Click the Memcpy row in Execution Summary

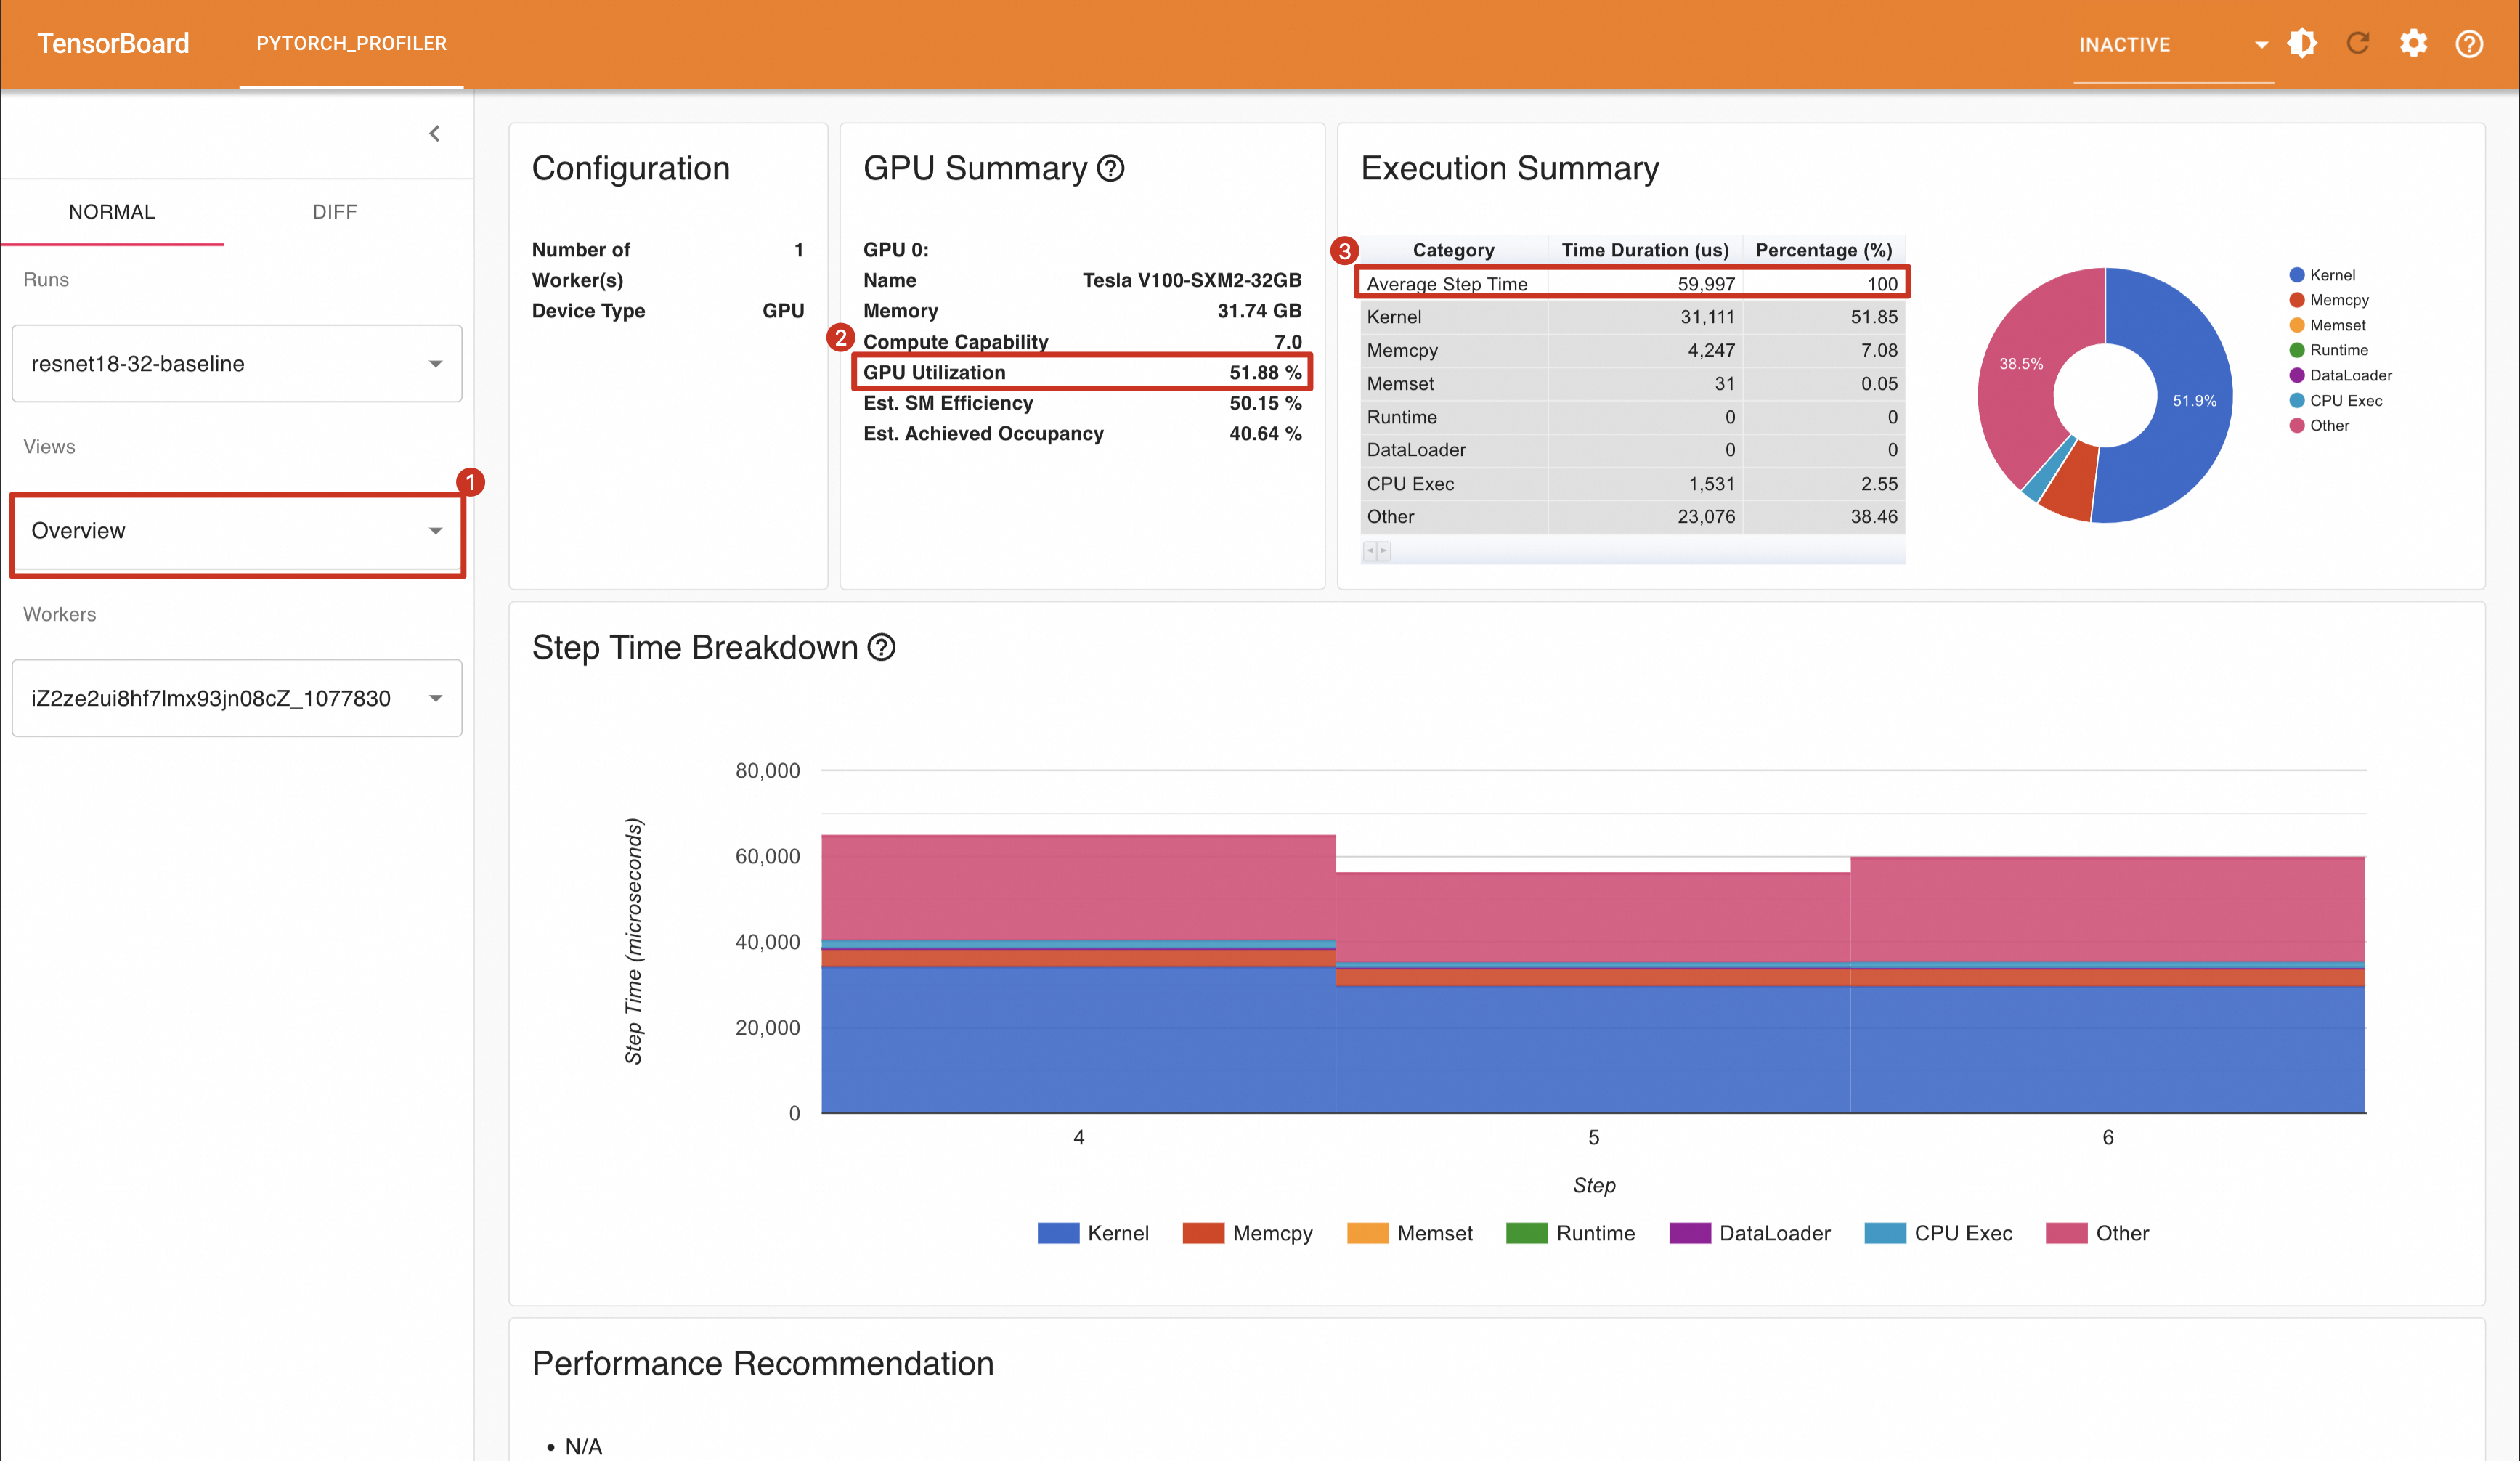(1632, 350)
